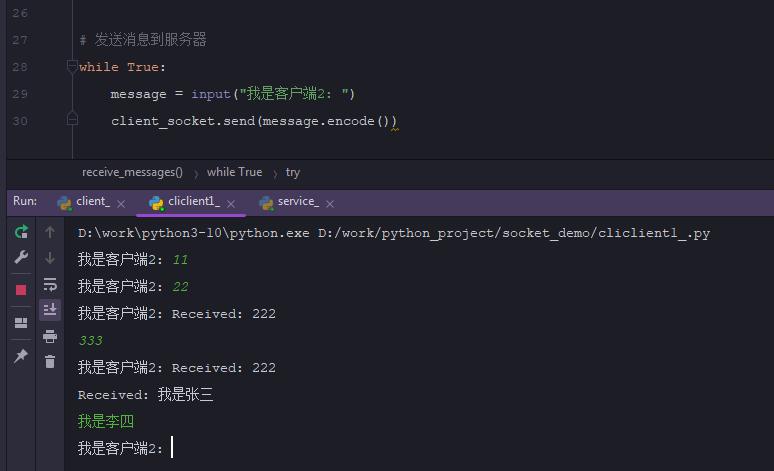
Task: Switch to the service_ run tab
Action: [289, 202]
